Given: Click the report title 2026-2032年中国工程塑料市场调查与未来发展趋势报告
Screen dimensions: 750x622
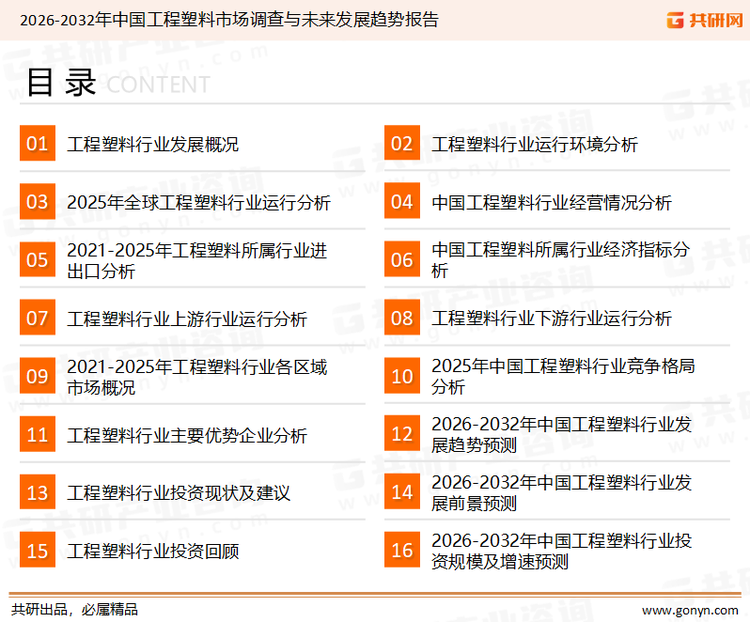Looking at the screenshot, I should click(x=229, y=20).
